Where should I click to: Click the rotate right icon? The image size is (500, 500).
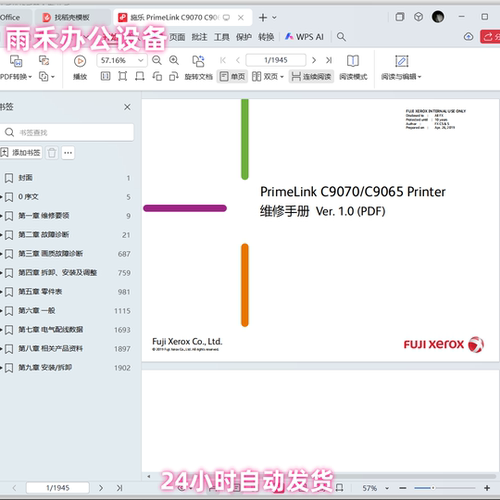click(174, 77)
